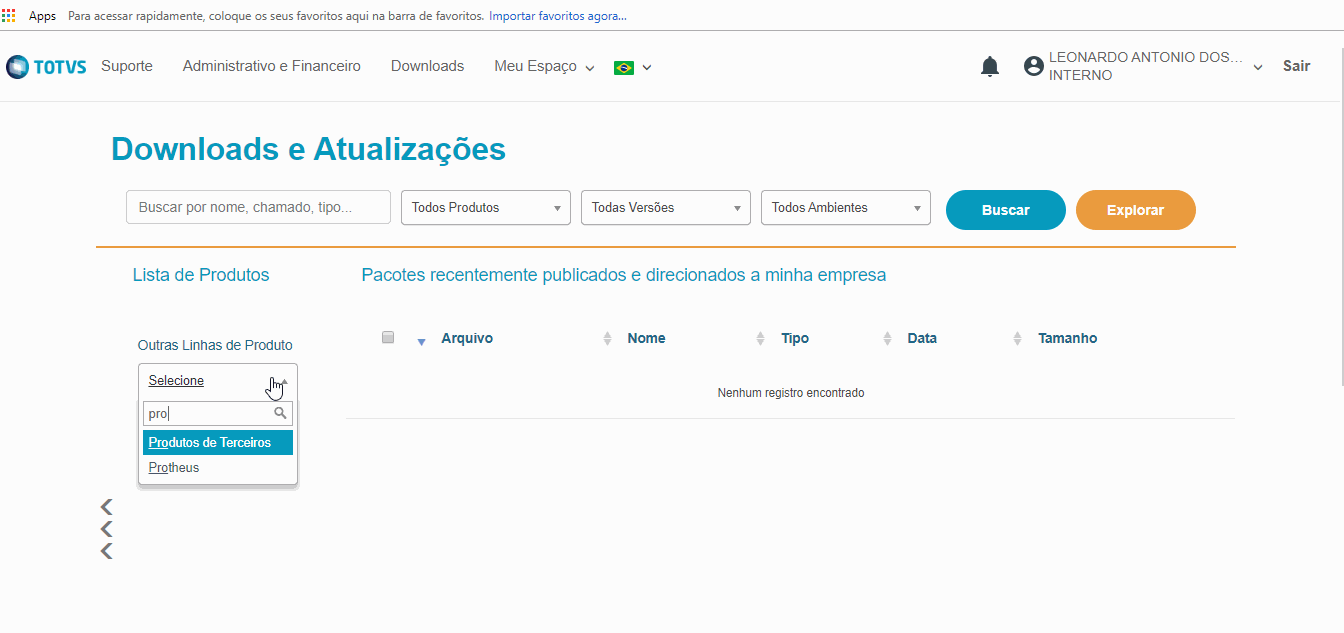Open Administrativo e Financeiro menu

(272, 66)
